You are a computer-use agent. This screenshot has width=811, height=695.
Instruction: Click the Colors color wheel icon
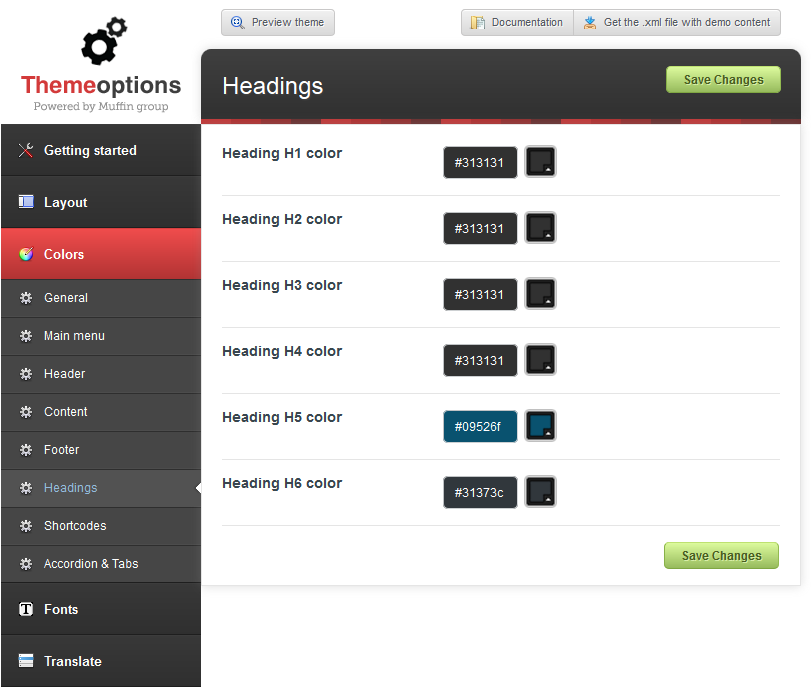coord(26,254)
